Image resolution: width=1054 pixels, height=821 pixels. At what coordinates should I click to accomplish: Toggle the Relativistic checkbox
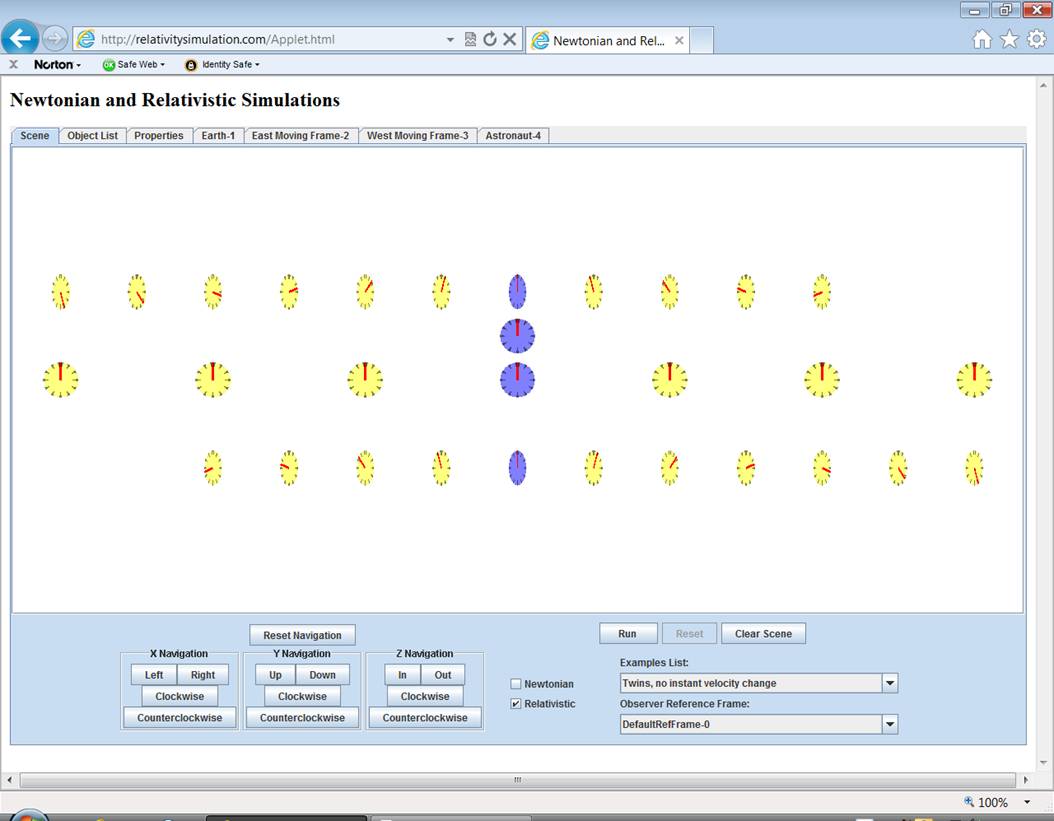click(516, 704)
